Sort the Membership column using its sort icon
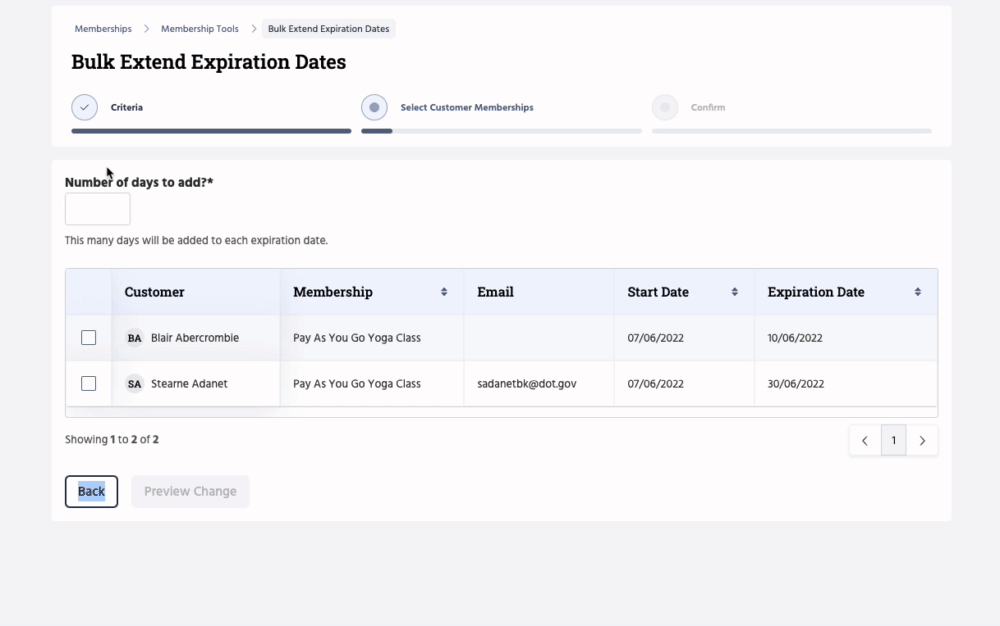 pyautogui.click(x=444, y=291)
